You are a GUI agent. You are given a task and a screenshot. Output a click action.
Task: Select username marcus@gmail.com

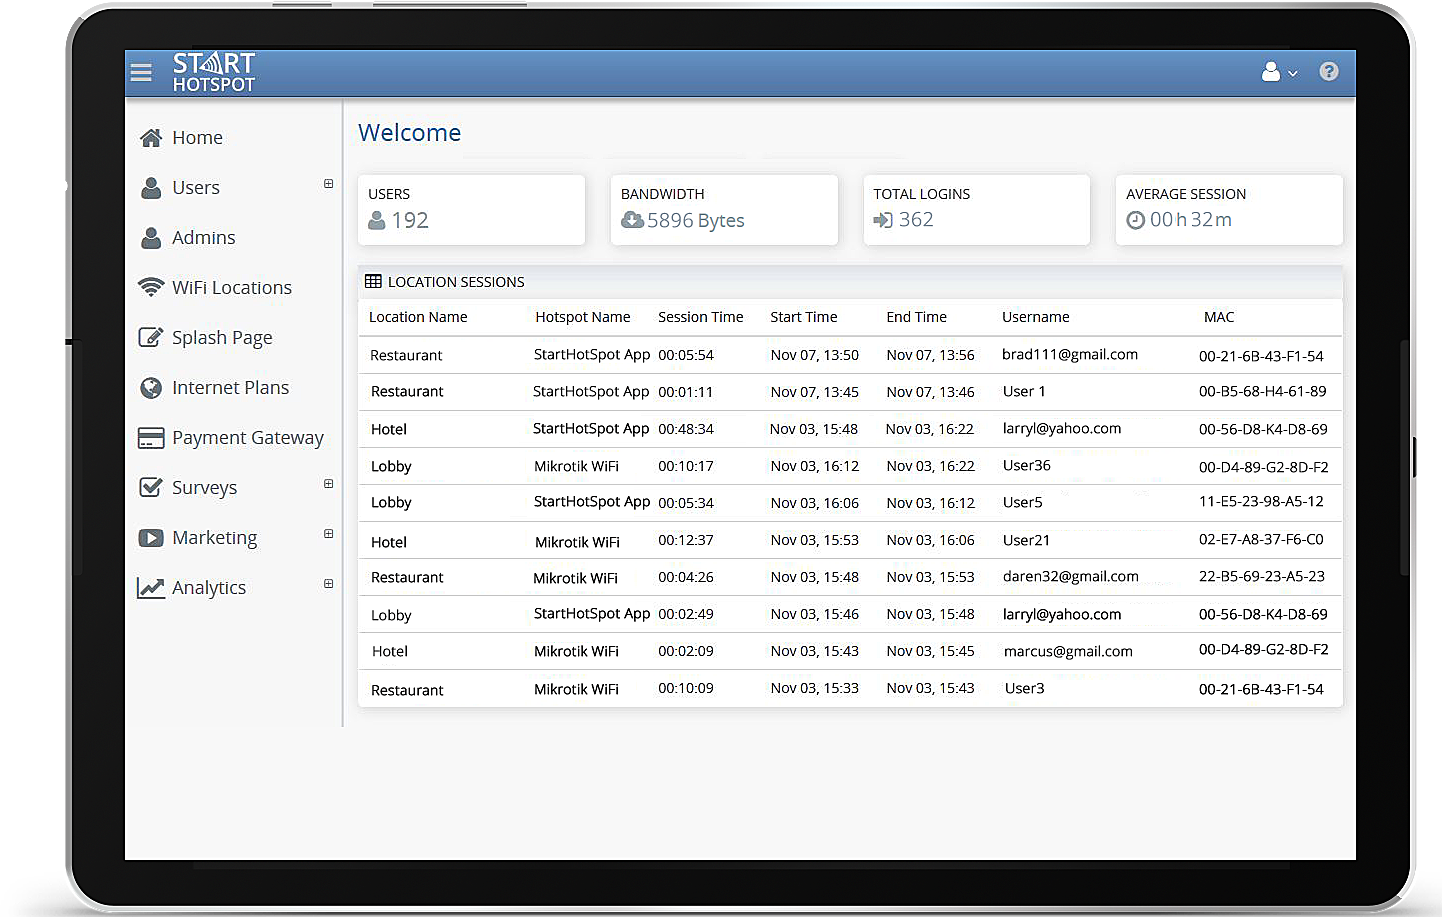[1068, 652]
